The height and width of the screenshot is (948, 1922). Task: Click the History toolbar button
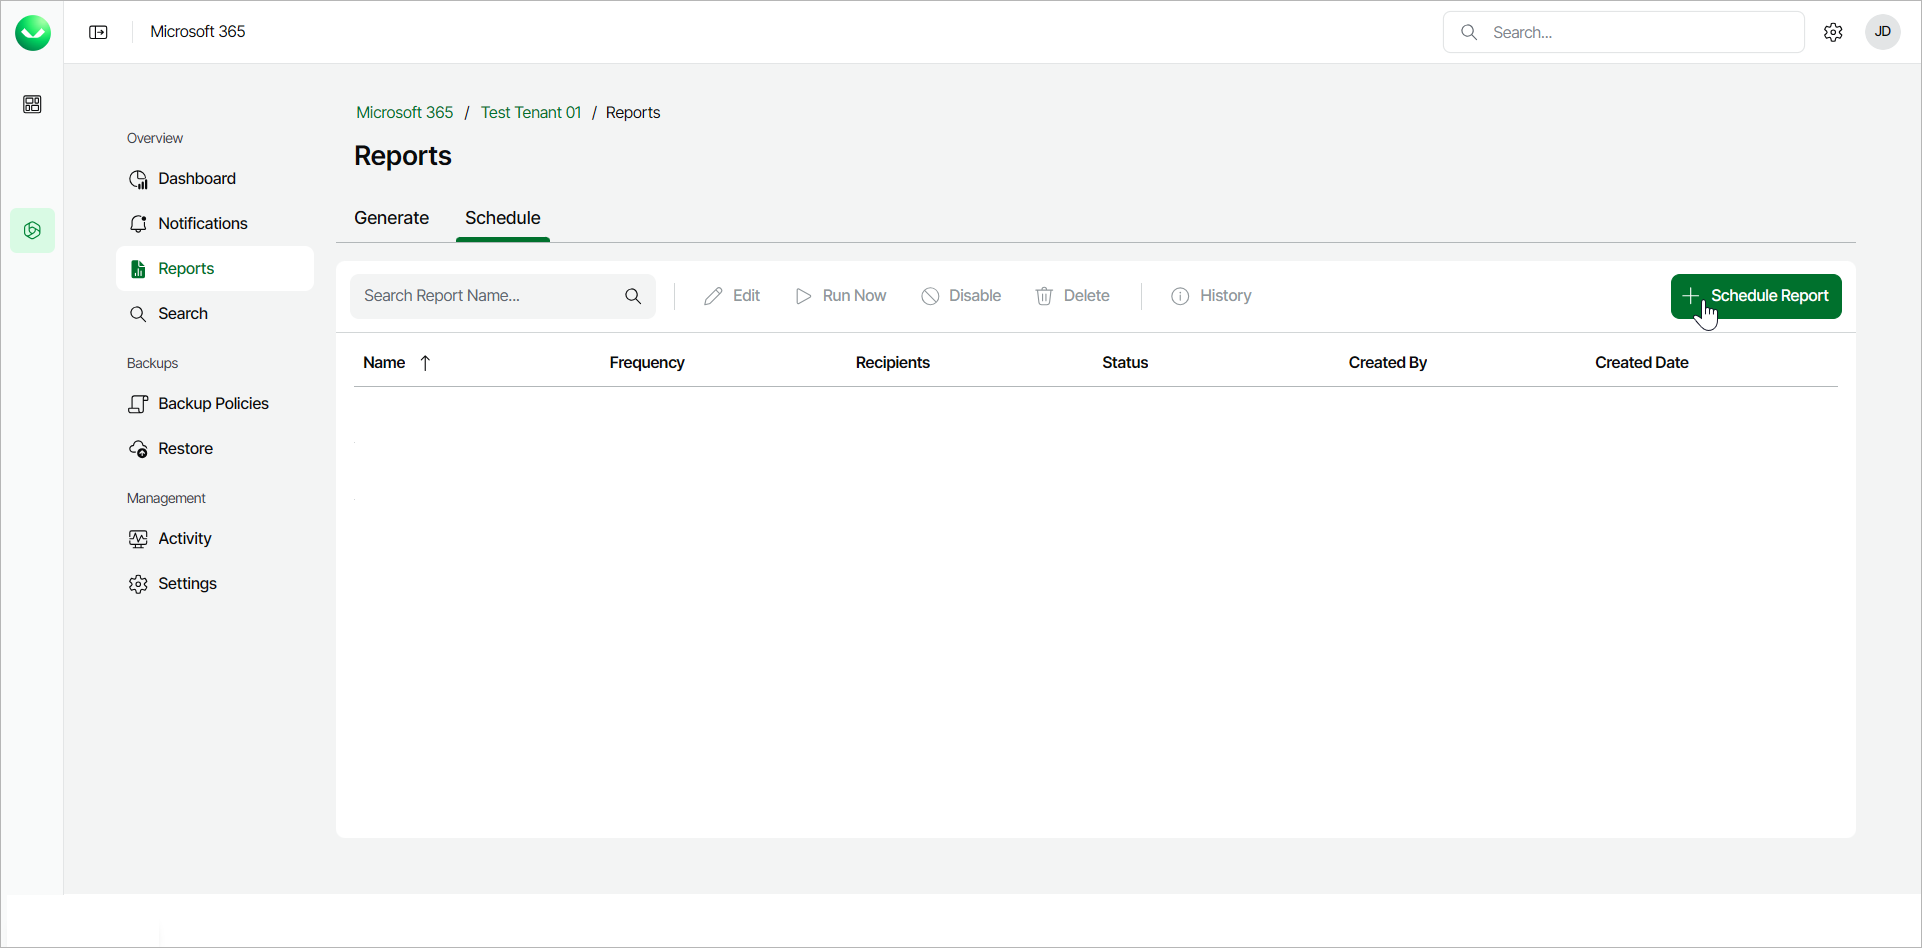click(x=1211, y=296)
